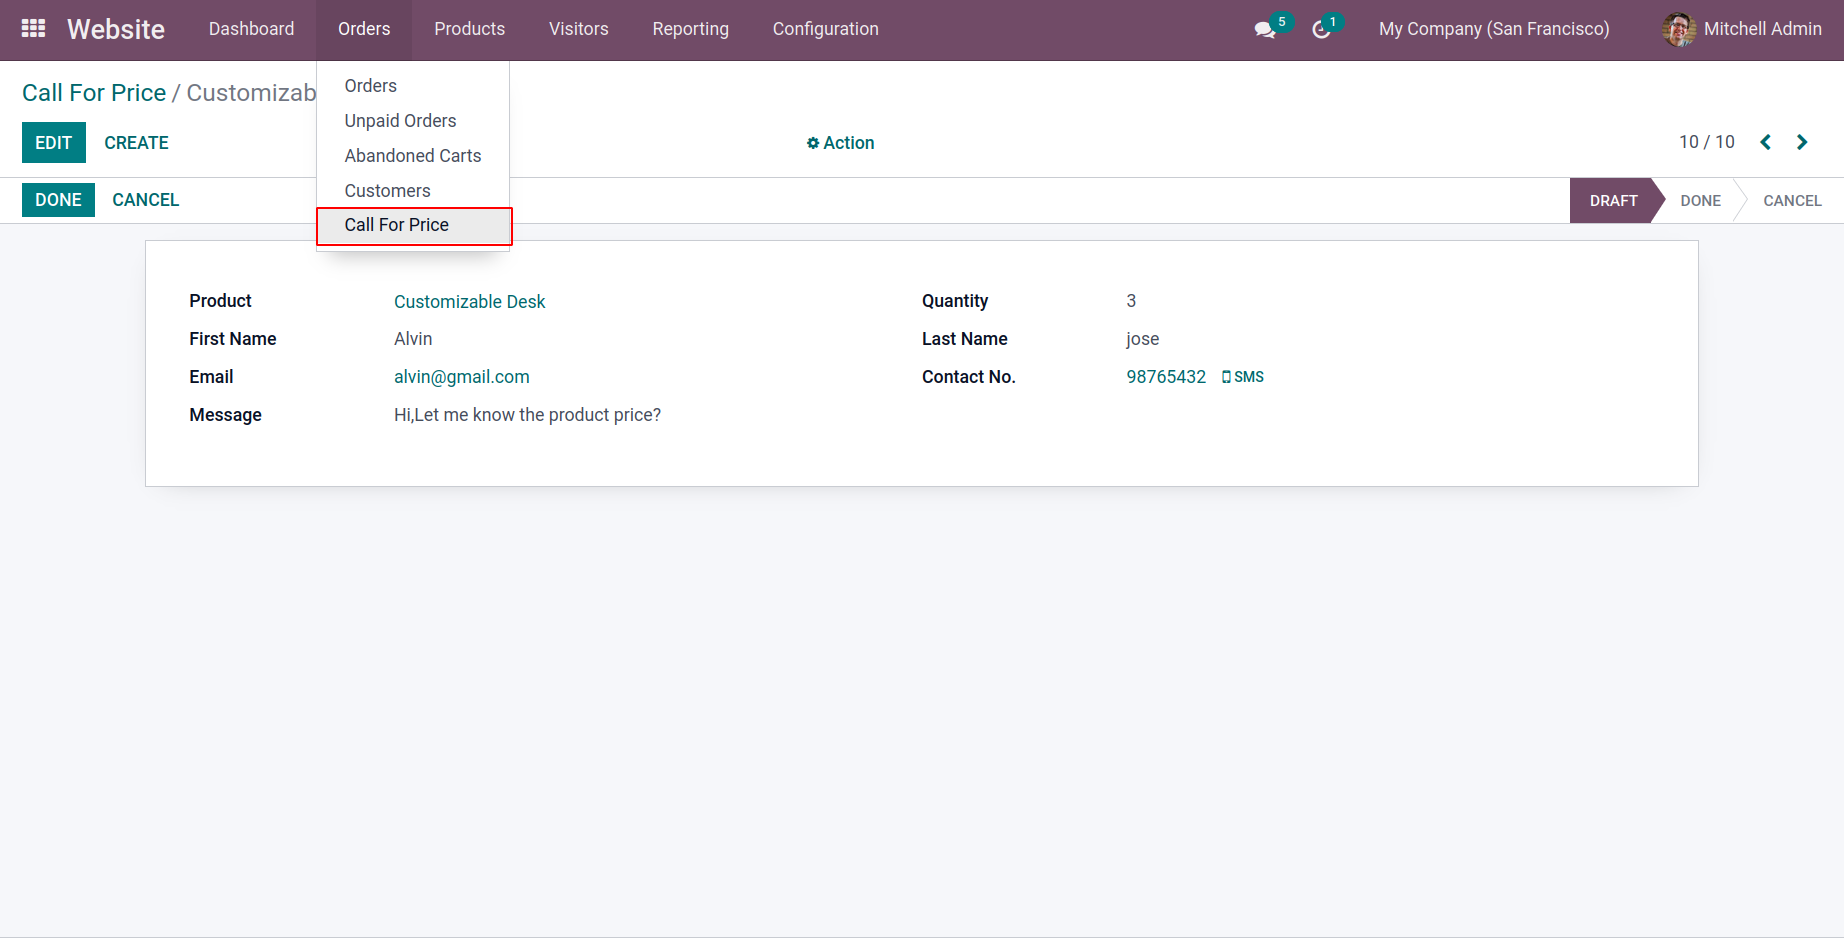Click the CANCEL action button

pos(146,200)
